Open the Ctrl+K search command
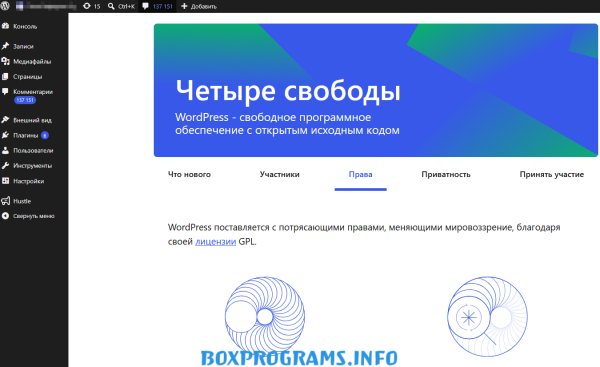The image size is (600, 367). pyautogui.click(x=121, y=6)
